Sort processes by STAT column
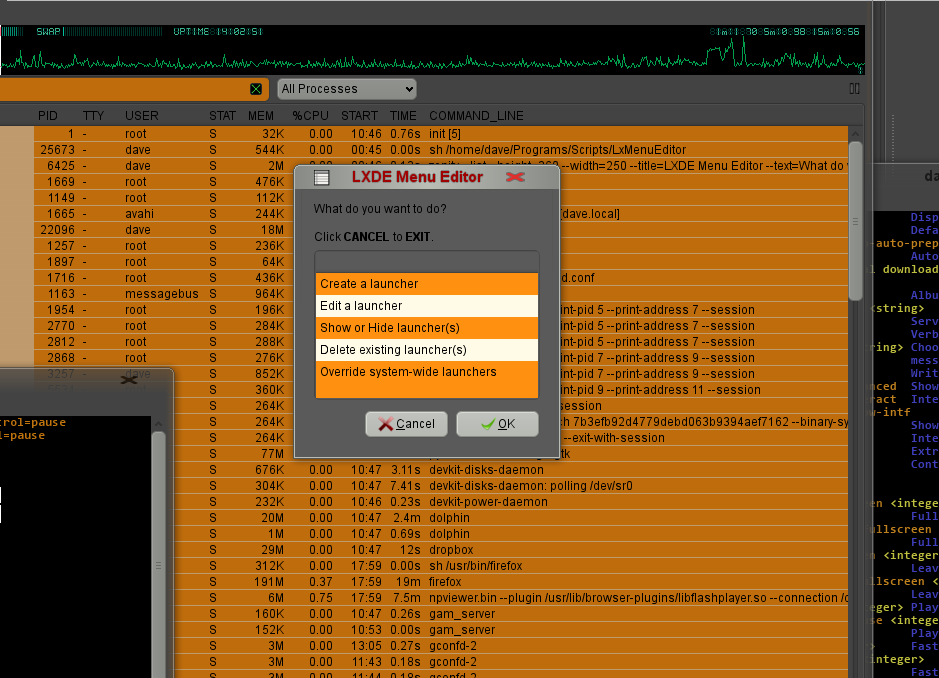This screenshot has height=678, width=939. 222,116
